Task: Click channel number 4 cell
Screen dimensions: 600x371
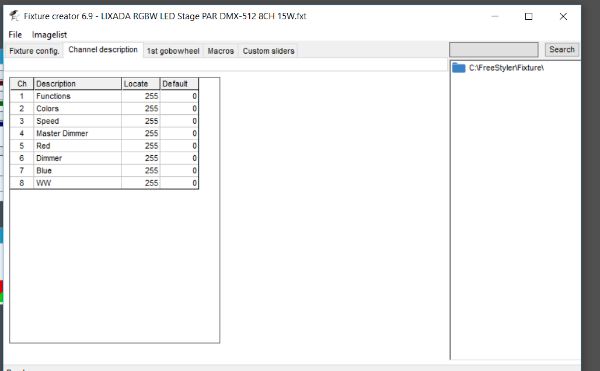Action: 22,133
